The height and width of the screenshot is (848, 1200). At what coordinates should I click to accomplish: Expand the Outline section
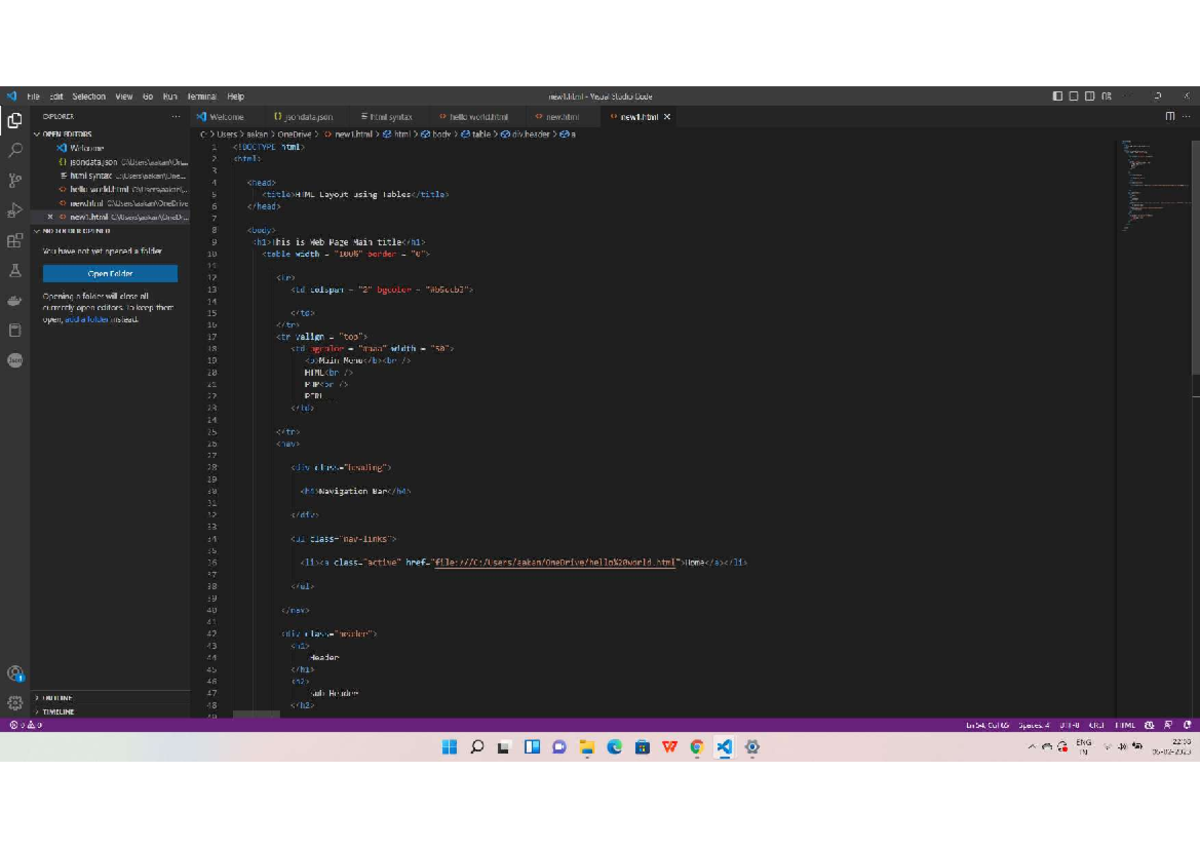[56, 698]
